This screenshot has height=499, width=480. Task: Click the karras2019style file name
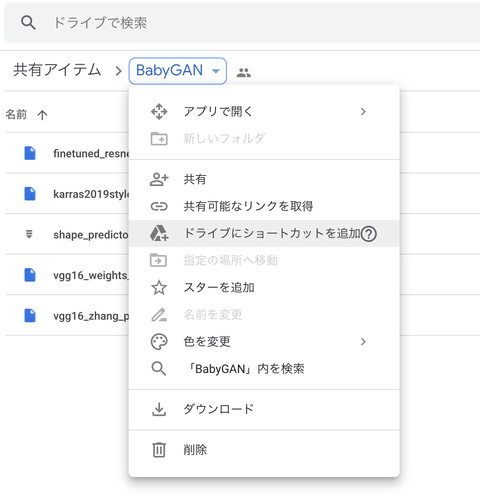pyautogui.click(x=91, y=194)
